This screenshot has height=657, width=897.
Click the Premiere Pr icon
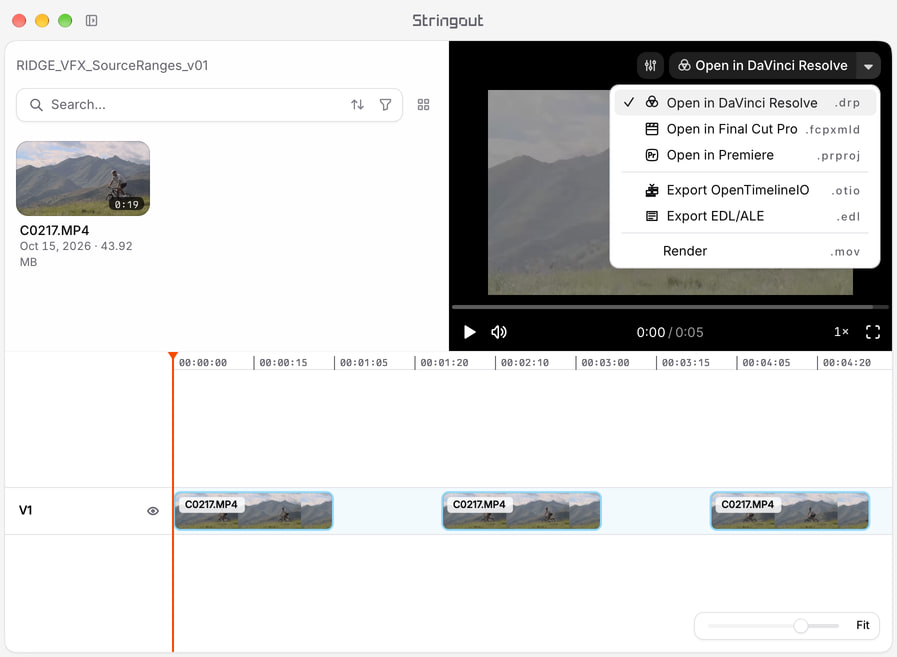(x=652, y=155)
